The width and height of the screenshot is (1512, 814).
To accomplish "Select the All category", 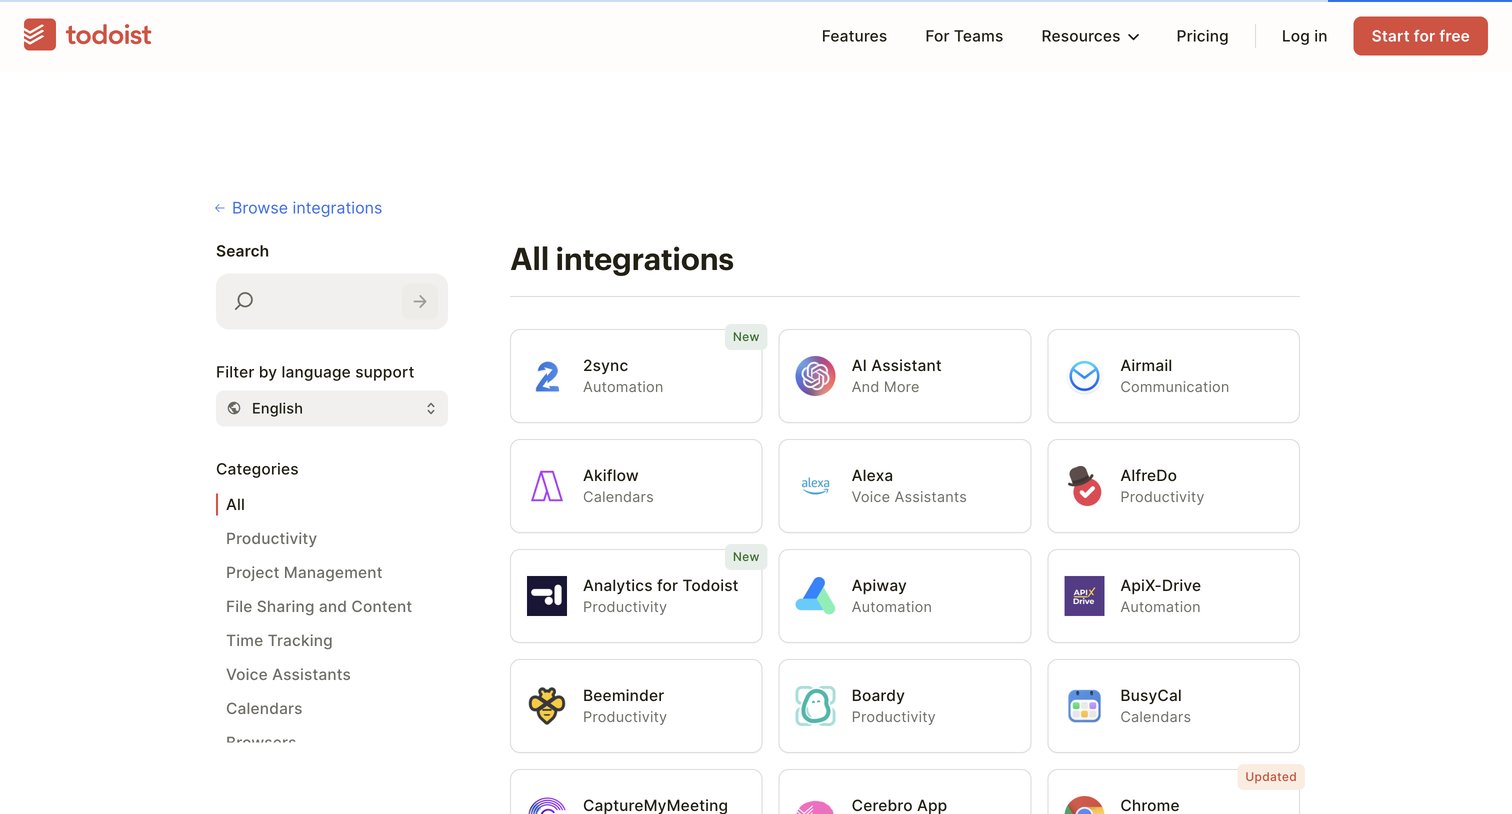I will point(235,505).
